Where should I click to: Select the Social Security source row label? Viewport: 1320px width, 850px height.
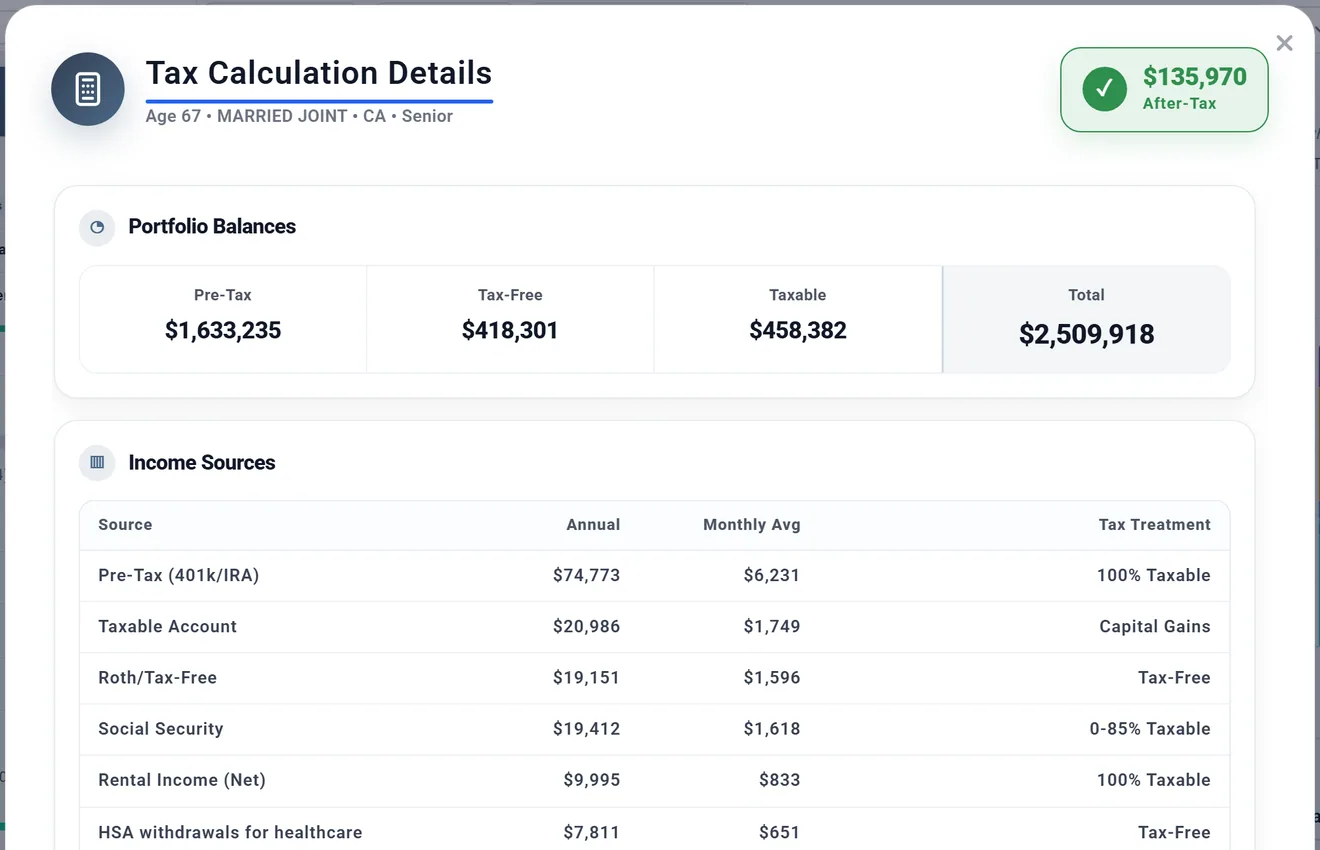tap(160, 729)
